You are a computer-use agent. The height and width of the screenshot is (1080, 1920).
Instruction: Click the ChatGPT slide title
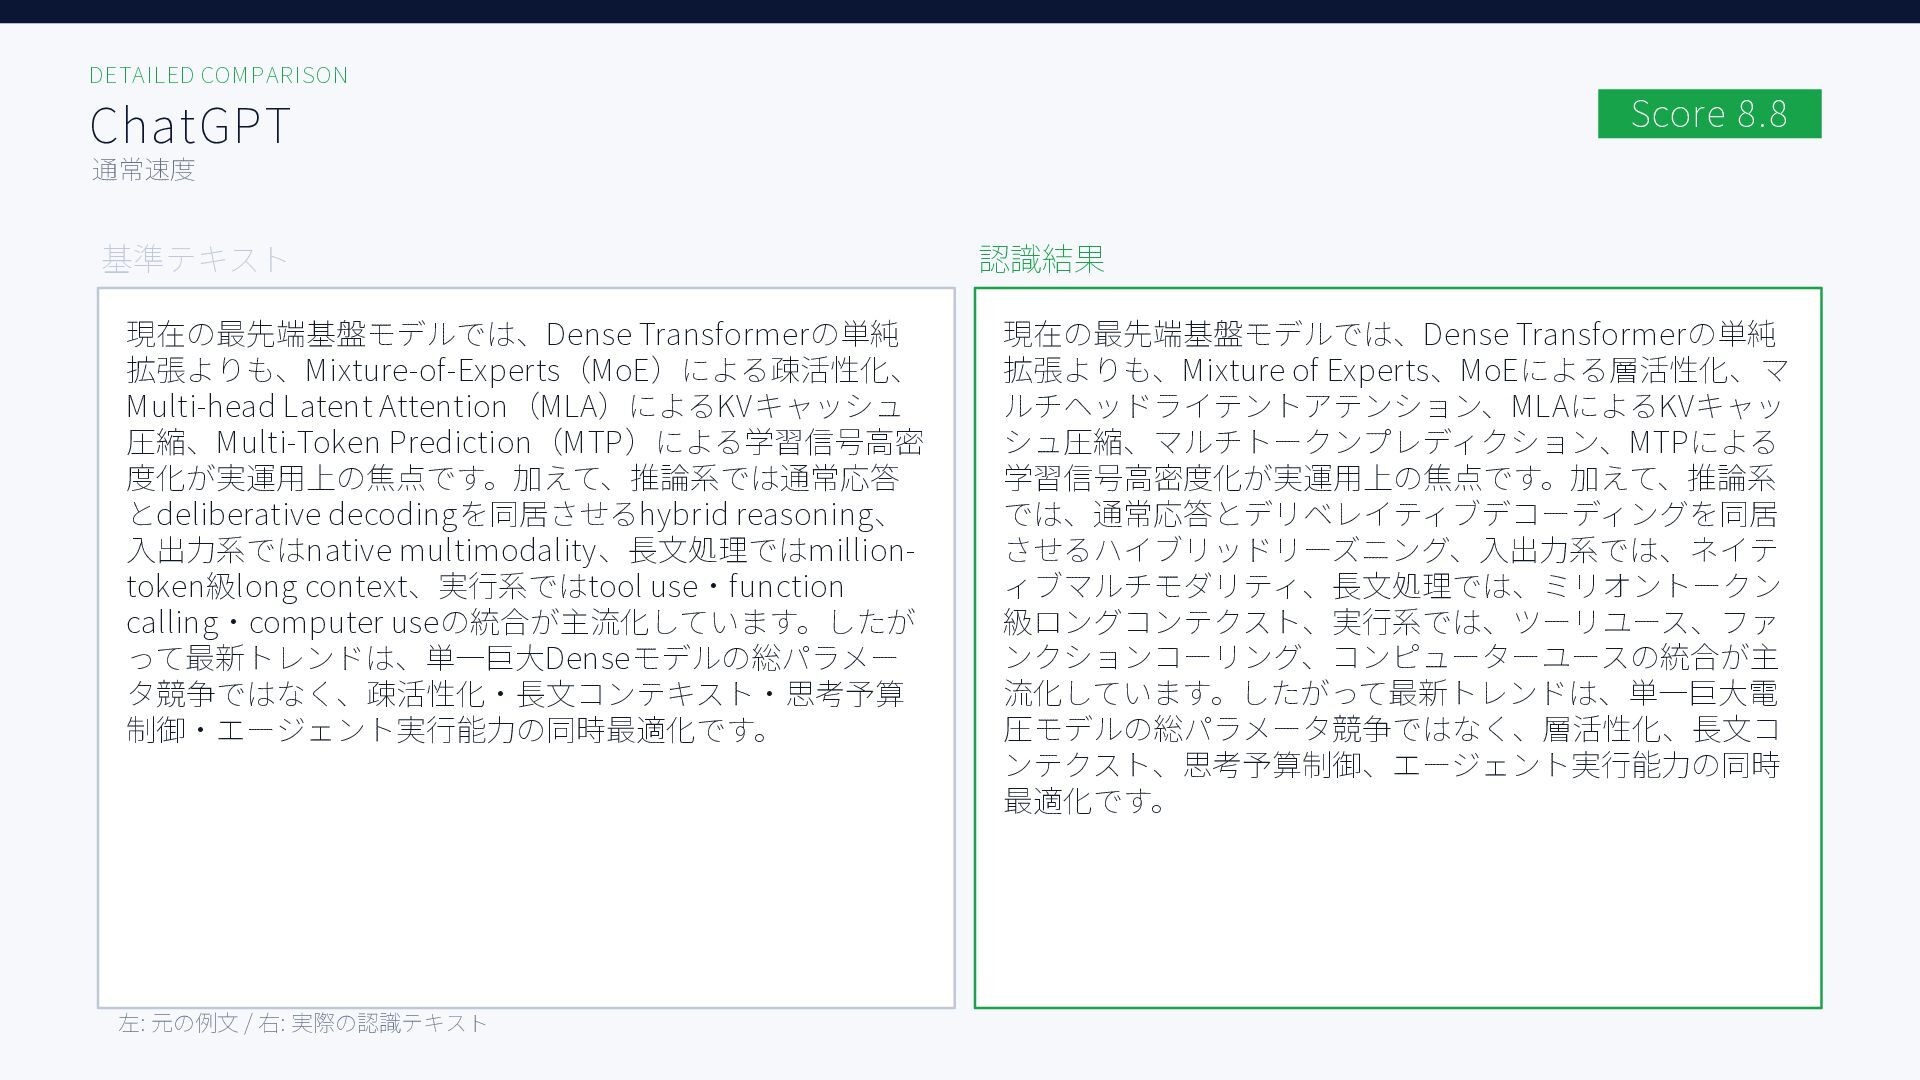tap(190, 126)
